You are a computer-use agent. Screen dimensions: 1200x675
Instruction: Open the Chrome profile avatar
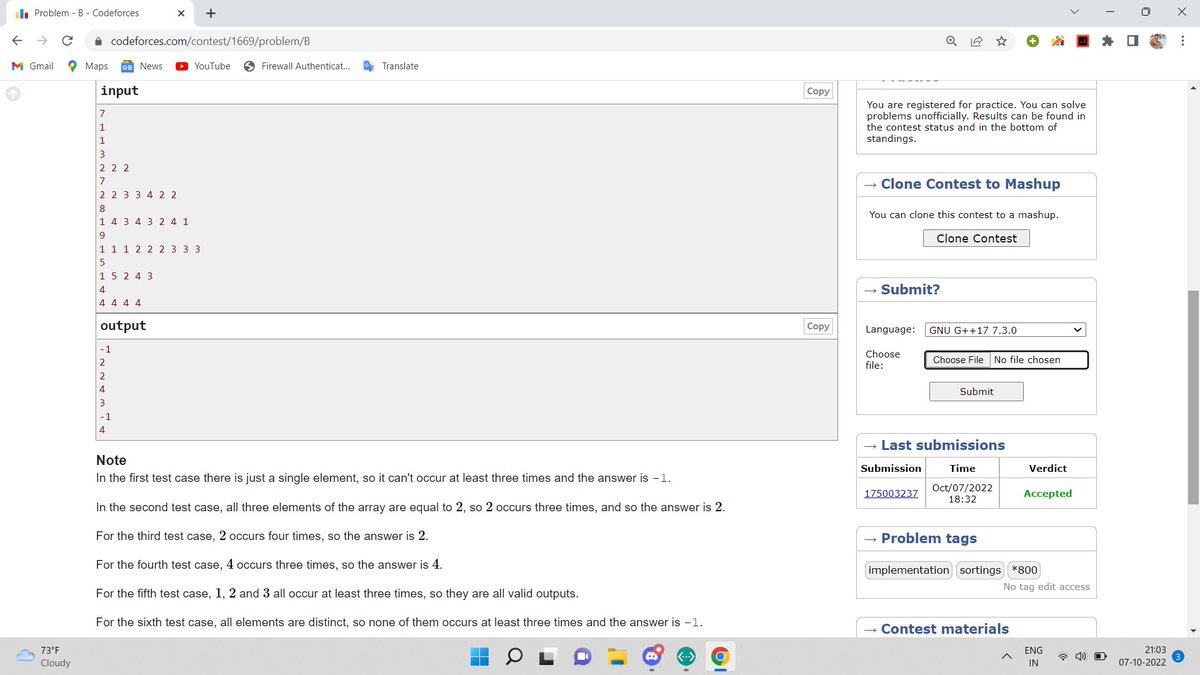1158,41
